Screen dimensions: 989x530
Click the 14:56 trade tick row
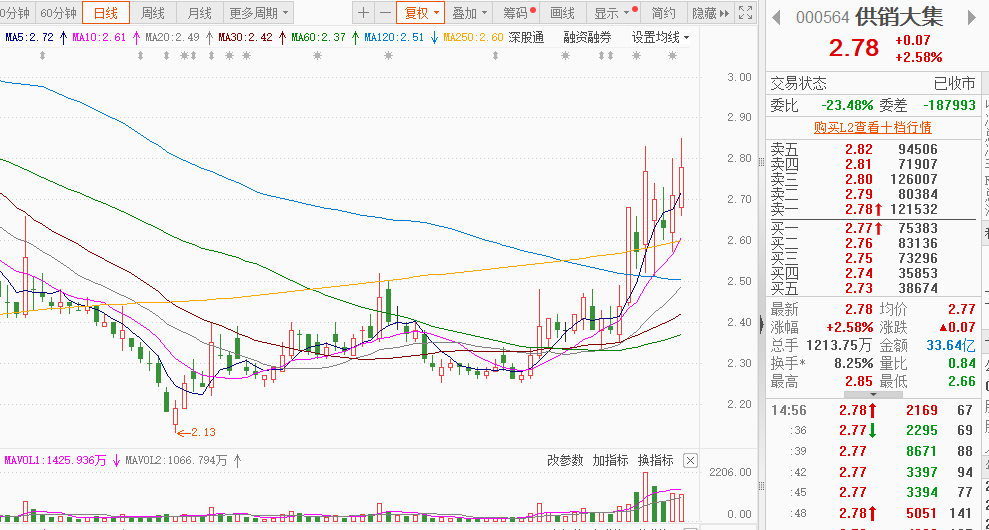click(x=872, y=411)
